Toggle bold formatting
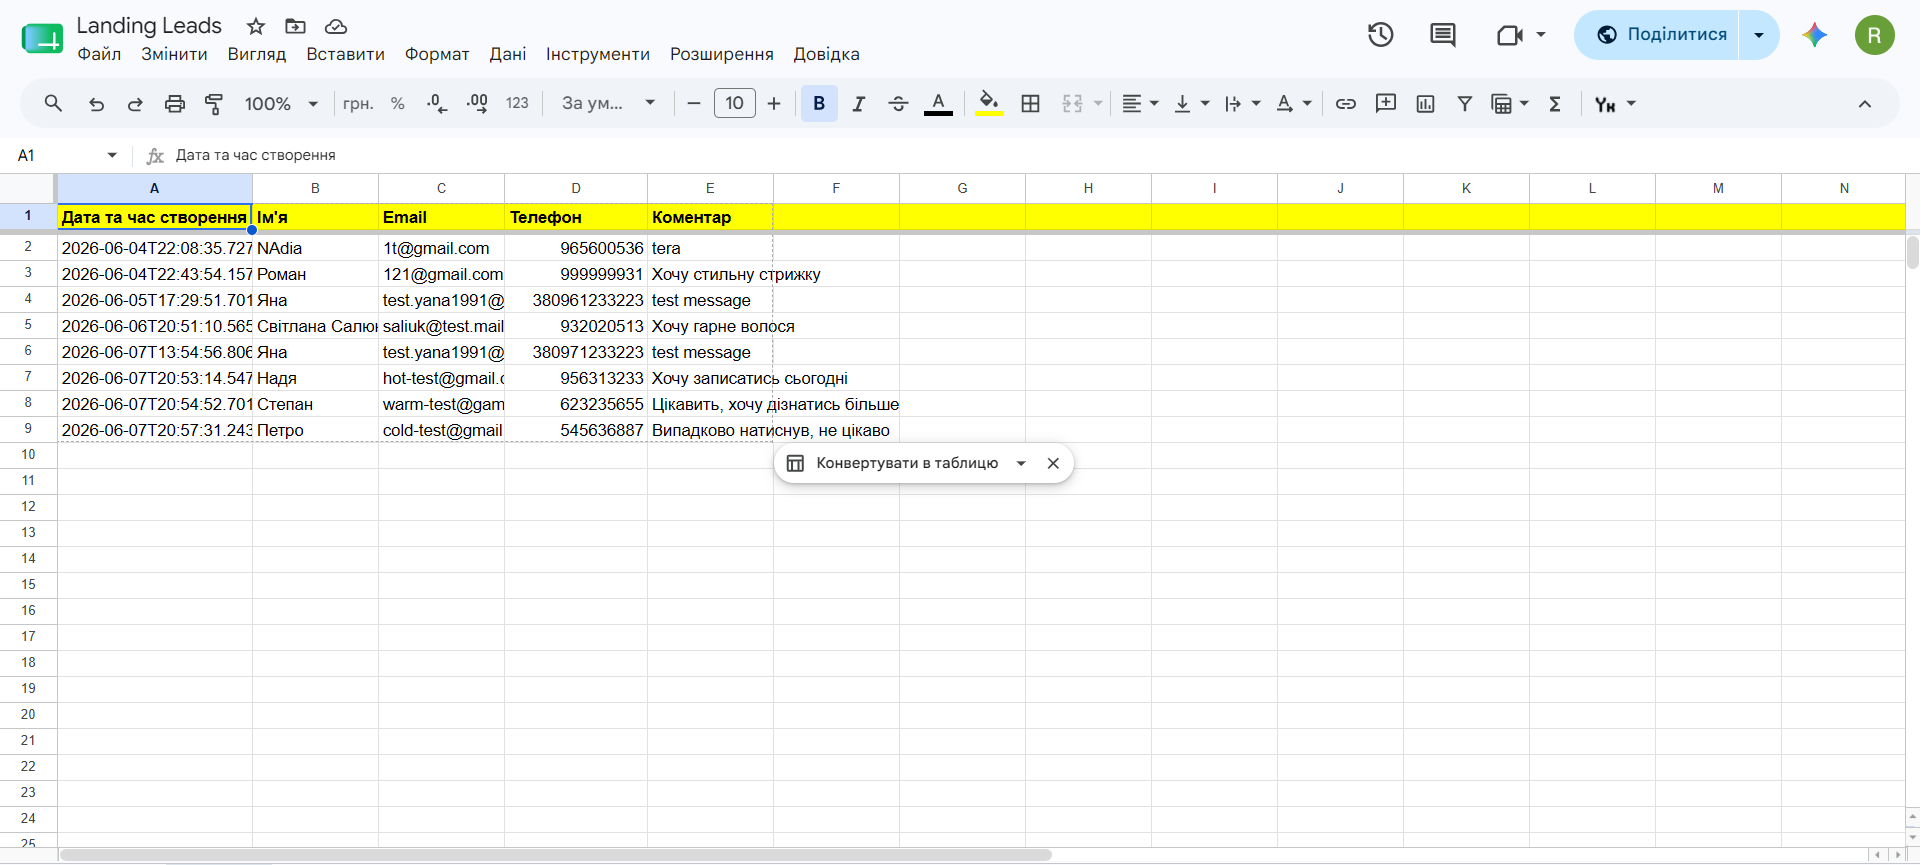 819,103
